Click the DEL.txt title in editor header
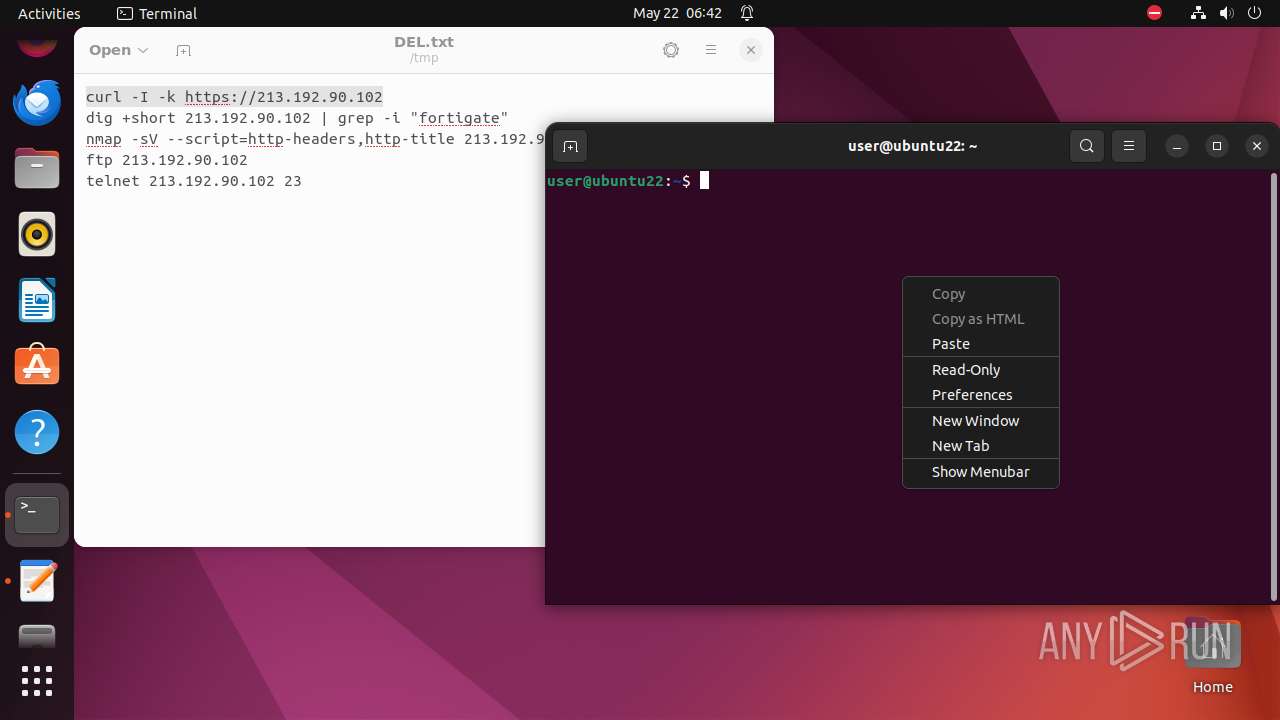This screenshot has width=1280, height=720. pyautogui.click(x=424, y=42)
